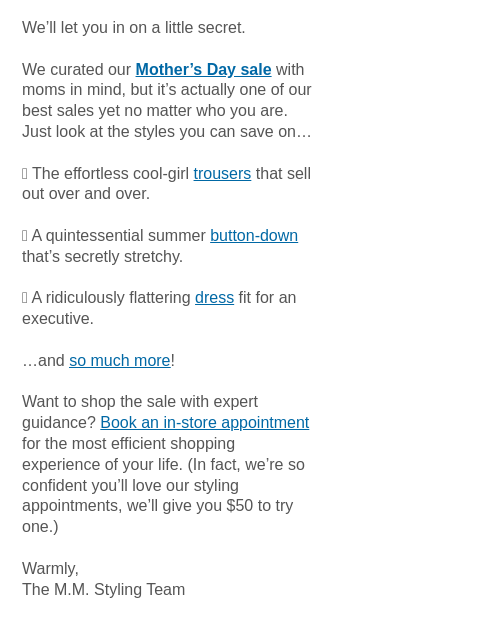Click the line 'Just look at the styles'
The width and height of the screenshot is (480, 640).
167,132
